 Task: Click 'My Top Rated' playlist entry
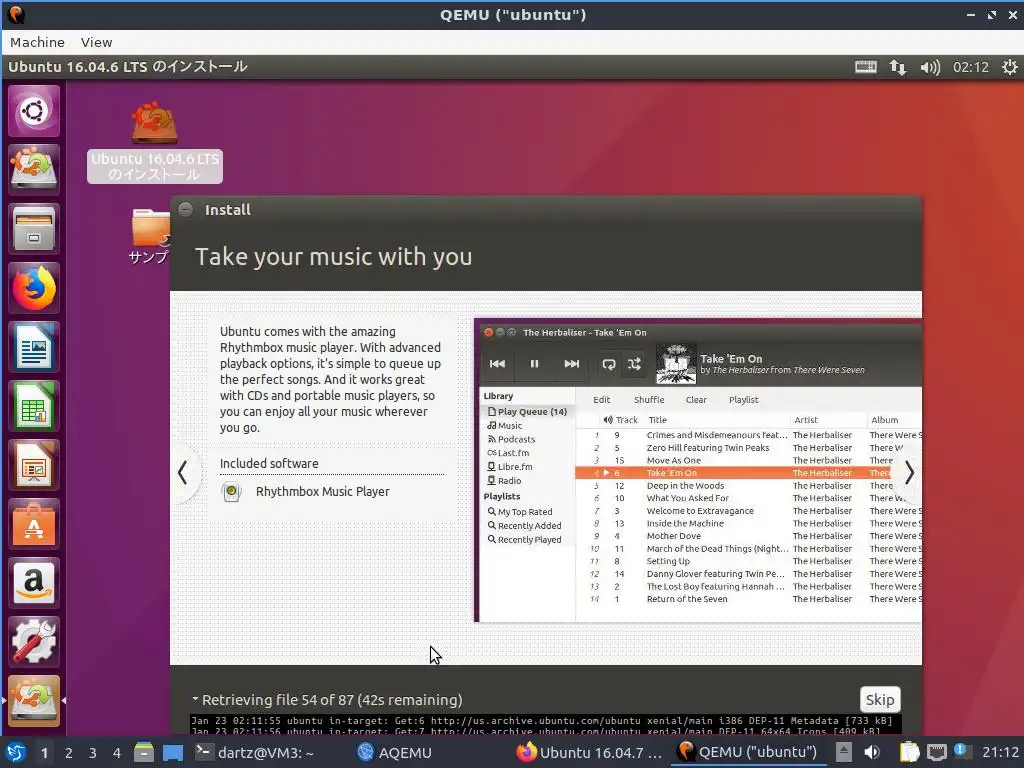[x=520, y=512]
